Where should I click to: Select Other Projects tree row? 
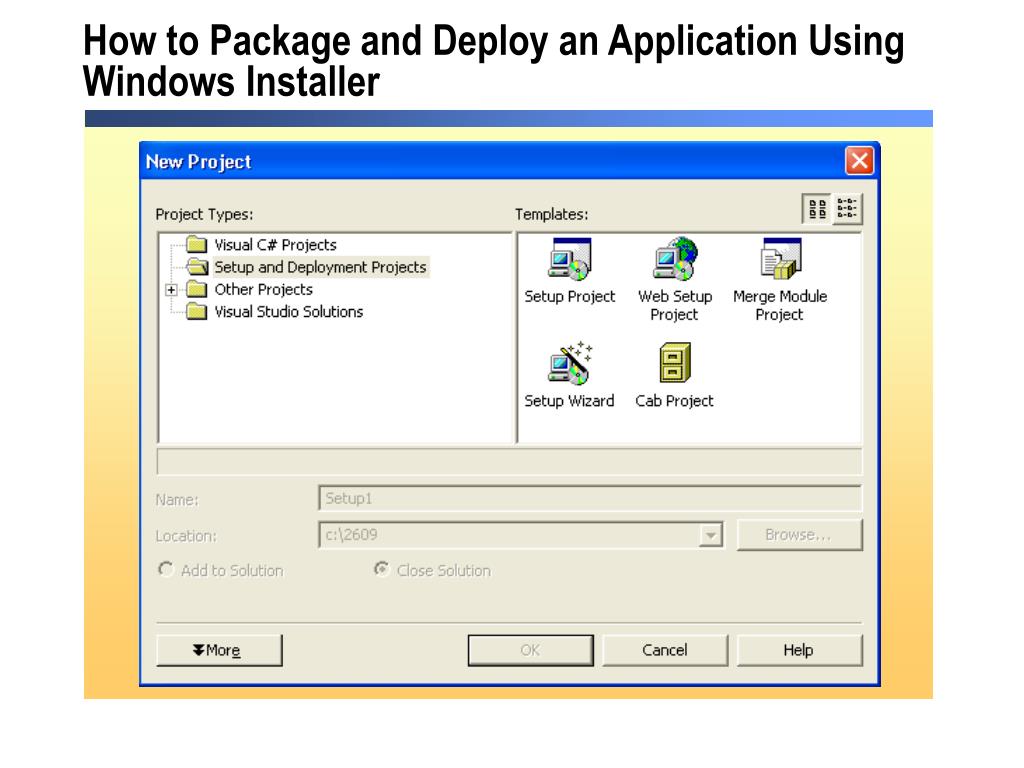(264, 289)
